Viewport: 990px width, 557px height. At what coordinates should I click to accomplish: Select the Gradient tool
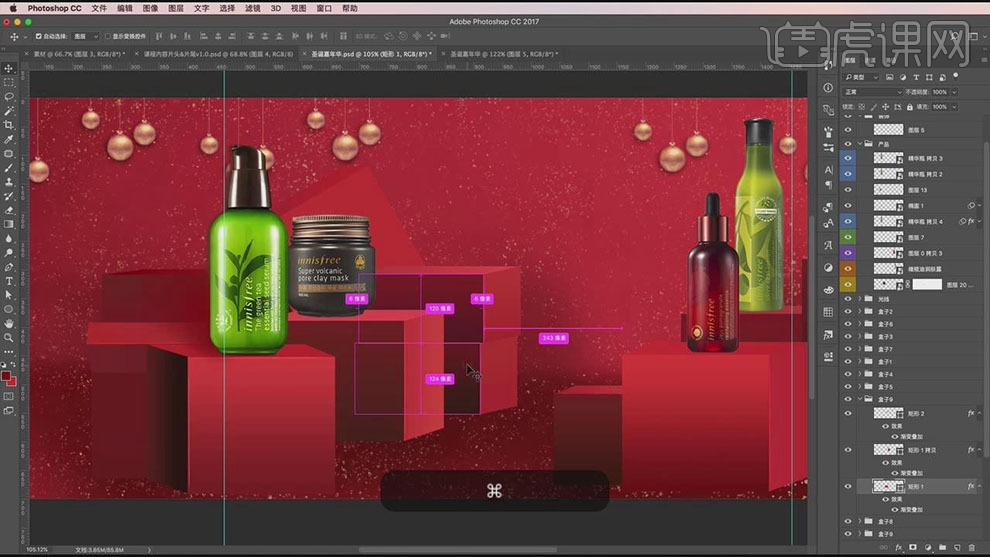click(x=9, y=224)
